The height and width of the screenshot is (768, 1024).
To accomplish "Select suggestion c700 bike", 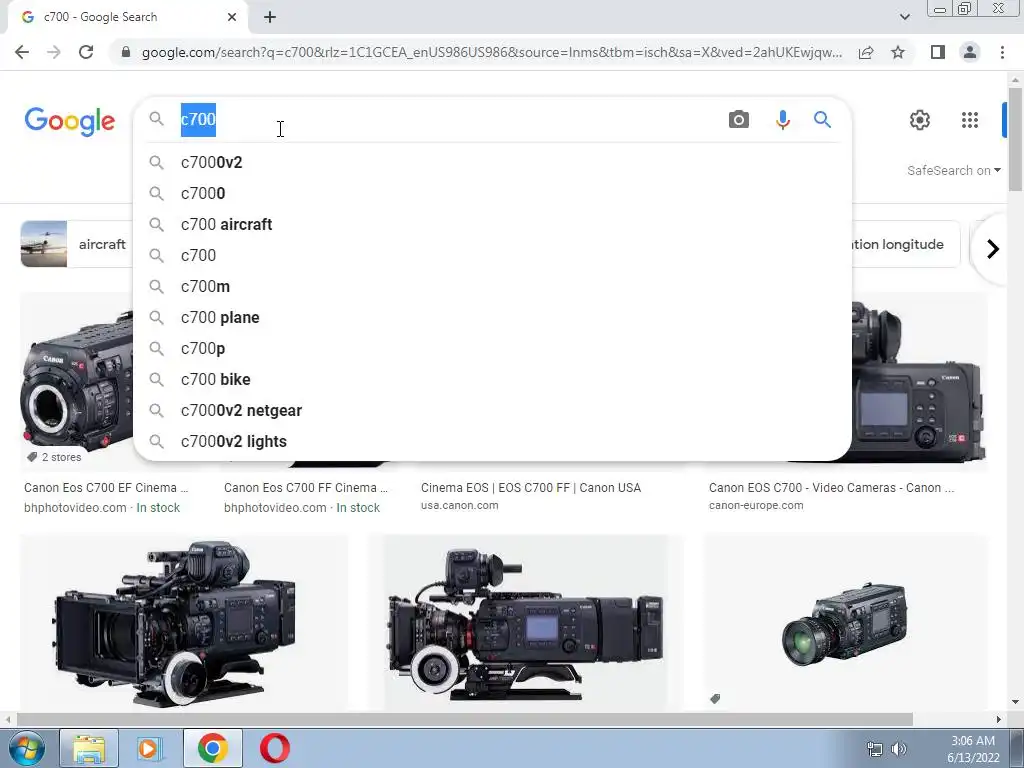I will (x=492, y=379).
